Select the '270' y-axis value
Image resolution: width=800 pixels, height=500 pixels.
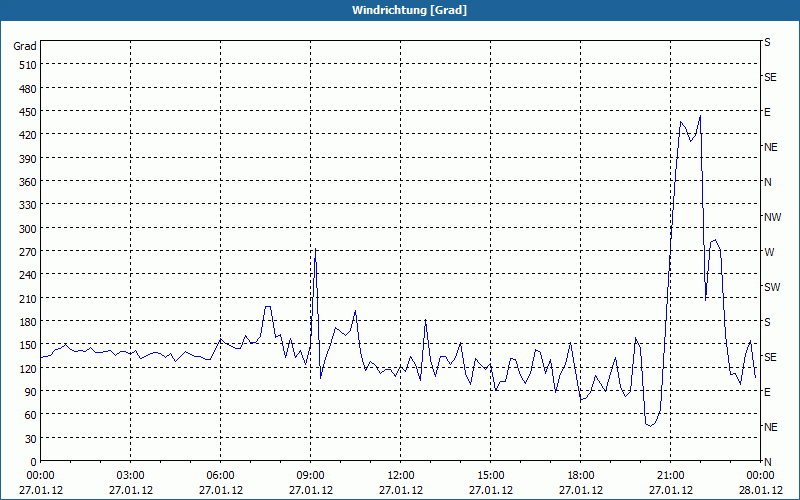28,252
